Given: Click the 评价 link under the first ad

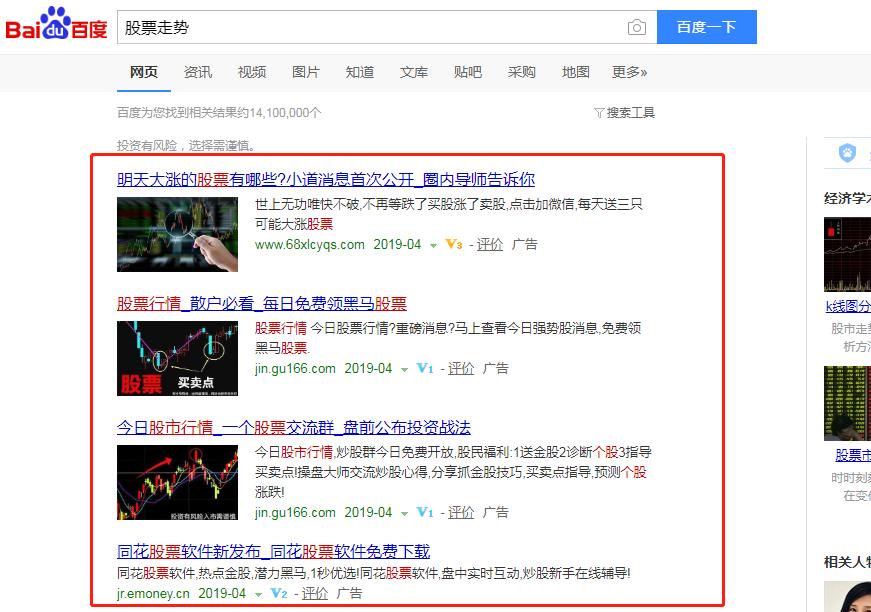Looking at the screenshot, I should click(490, 244).
